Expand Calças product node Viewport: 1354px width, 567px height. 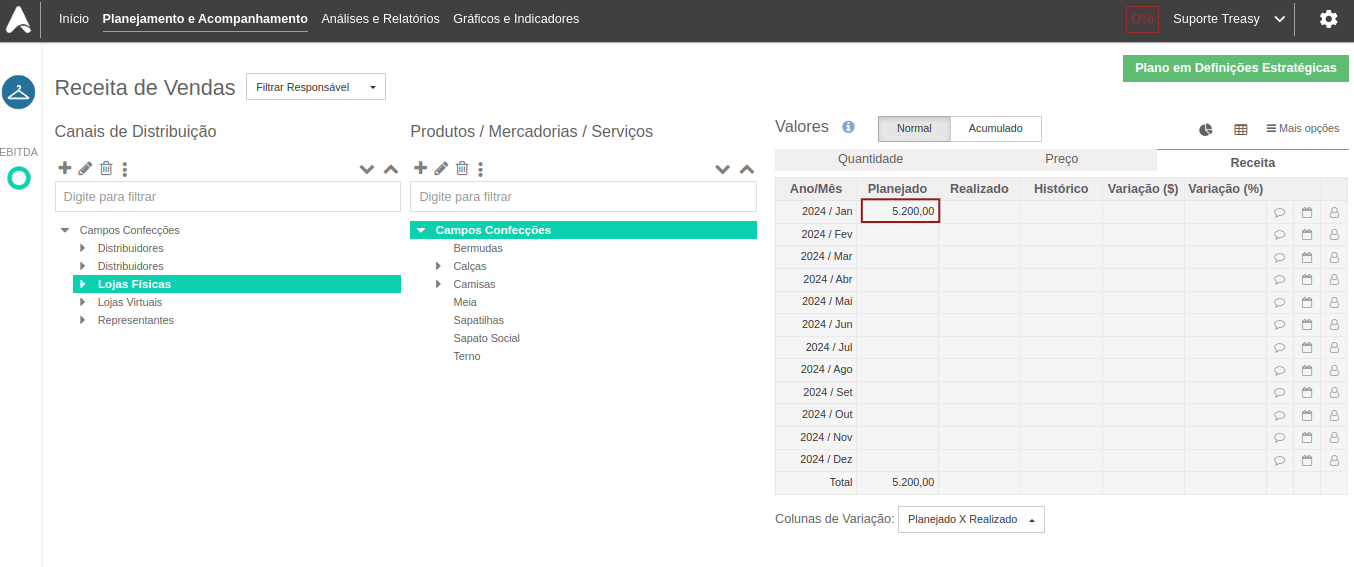point(439,266)
